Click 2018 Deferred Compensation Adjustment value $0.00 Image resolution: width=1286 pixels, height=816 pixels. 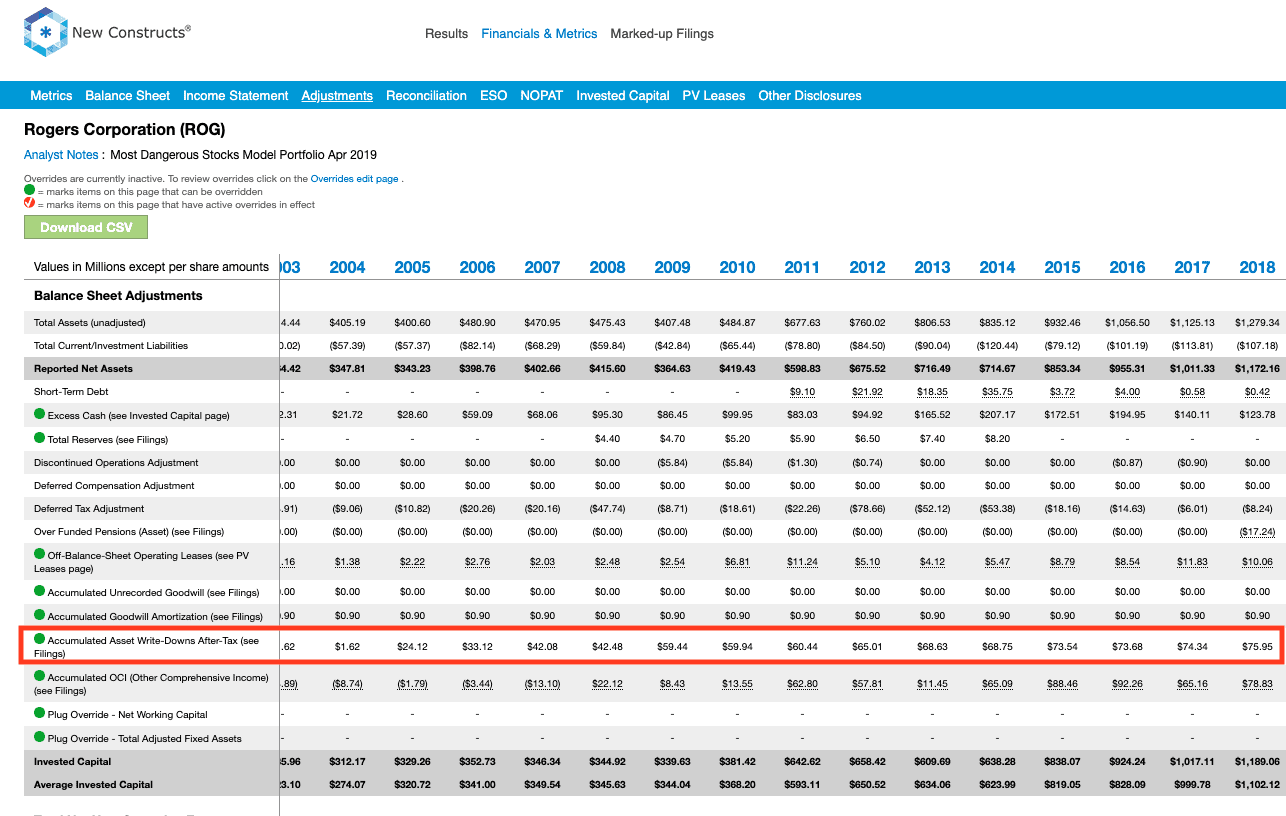(x=1257, y=486)
